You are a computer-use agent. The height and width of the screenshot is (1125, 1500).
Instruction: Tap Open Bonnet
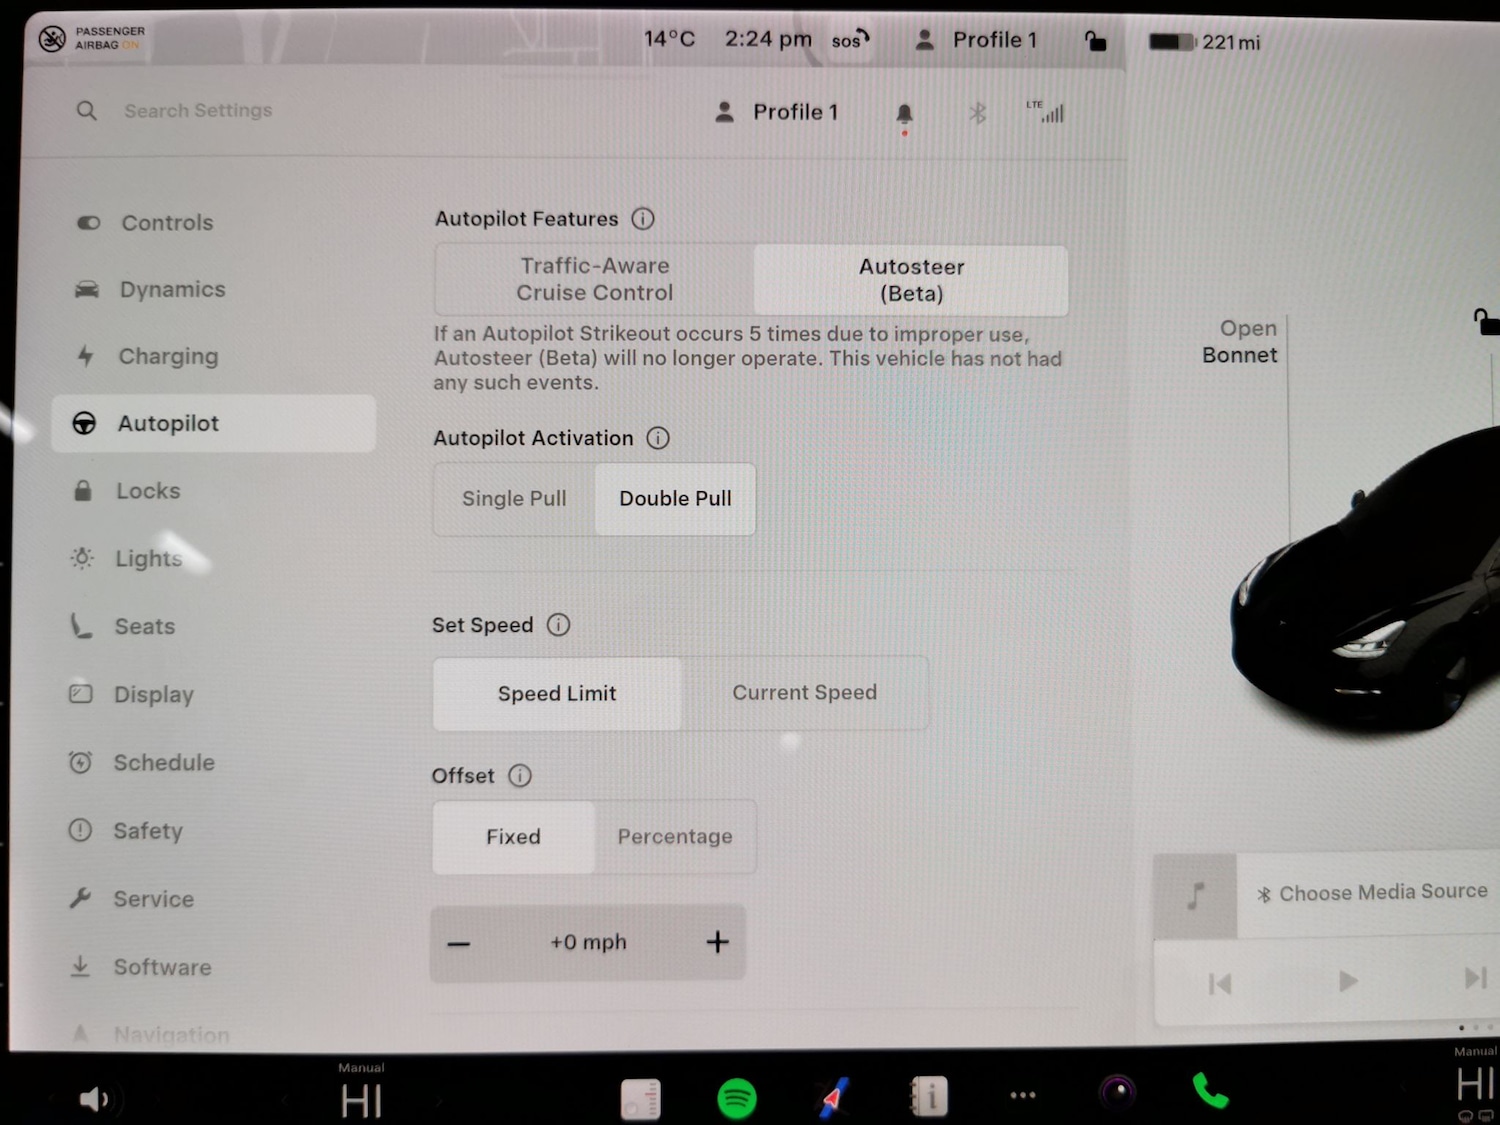coord(1240,341)
